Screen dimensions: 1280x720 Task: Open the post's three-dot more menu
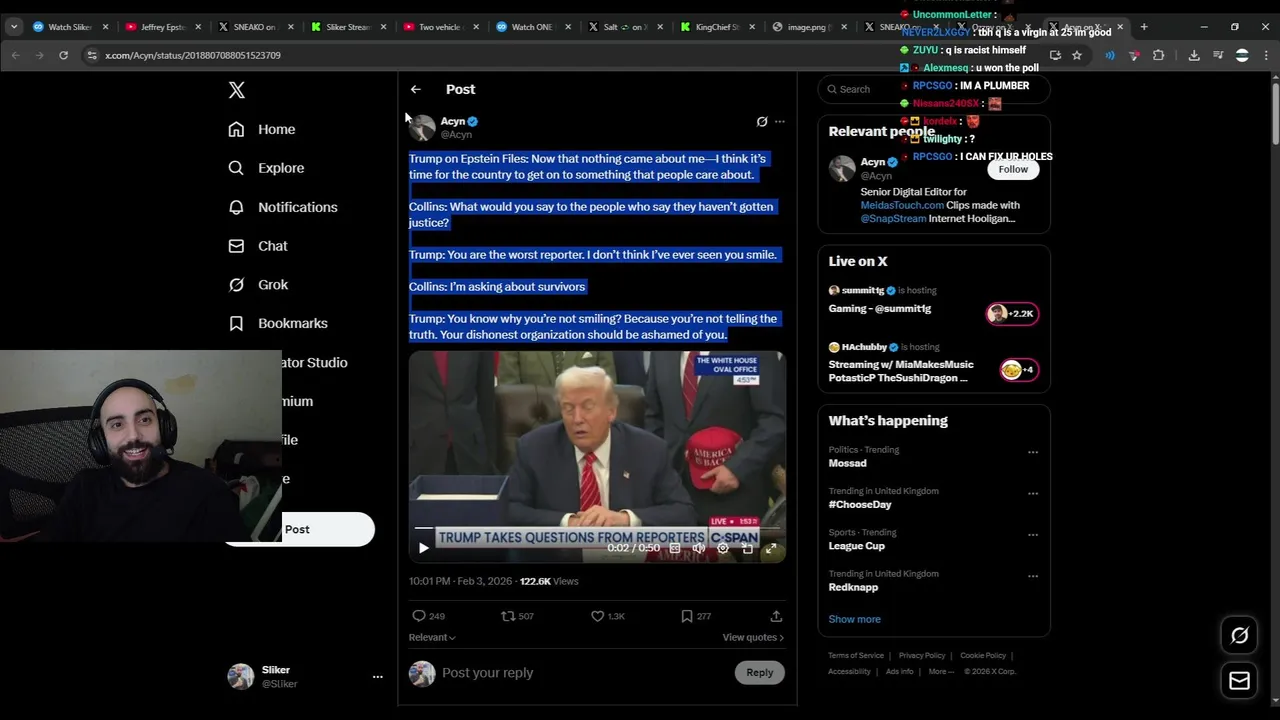[780, 121]
